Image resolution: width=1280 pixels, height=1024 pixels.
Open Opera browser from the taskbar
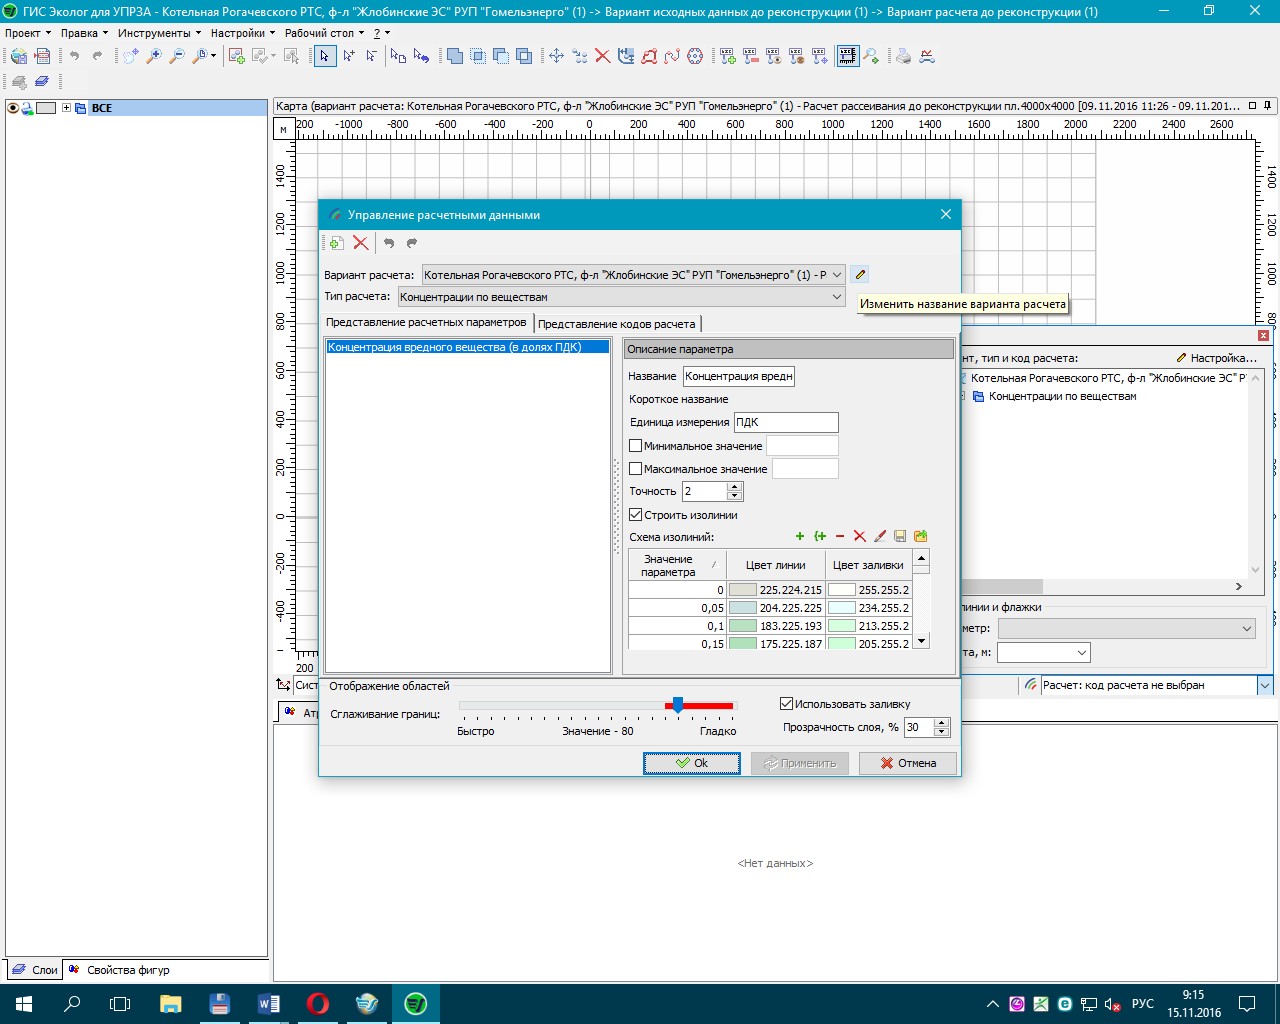tap(318, 1003)
